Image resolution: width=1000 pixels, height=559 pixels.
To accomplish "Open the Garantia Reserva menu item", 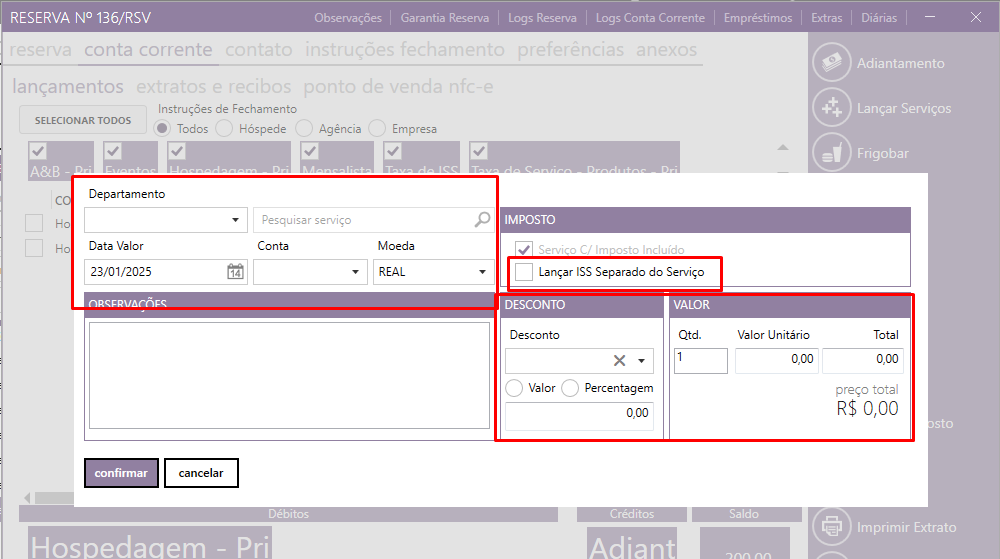I will pos(444,18).
